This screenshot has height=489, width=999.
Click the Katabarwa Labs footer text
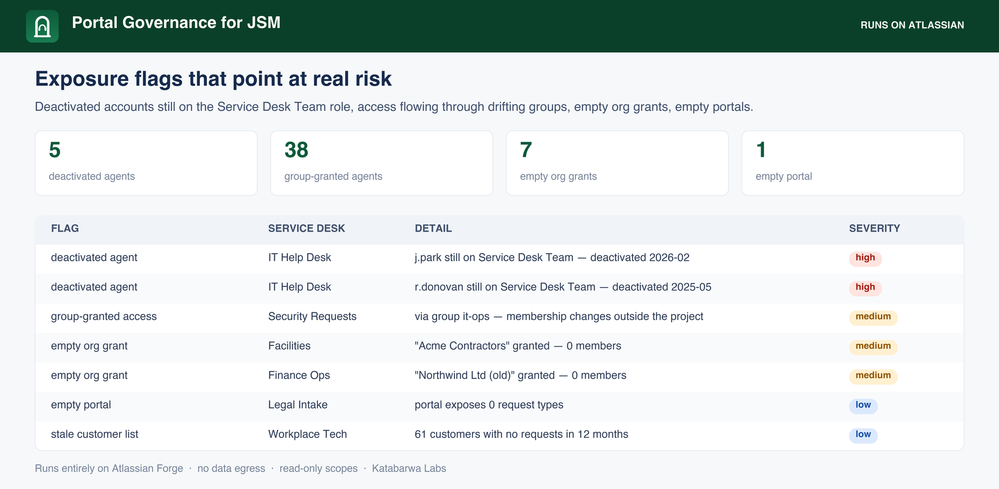coord(408,469)
